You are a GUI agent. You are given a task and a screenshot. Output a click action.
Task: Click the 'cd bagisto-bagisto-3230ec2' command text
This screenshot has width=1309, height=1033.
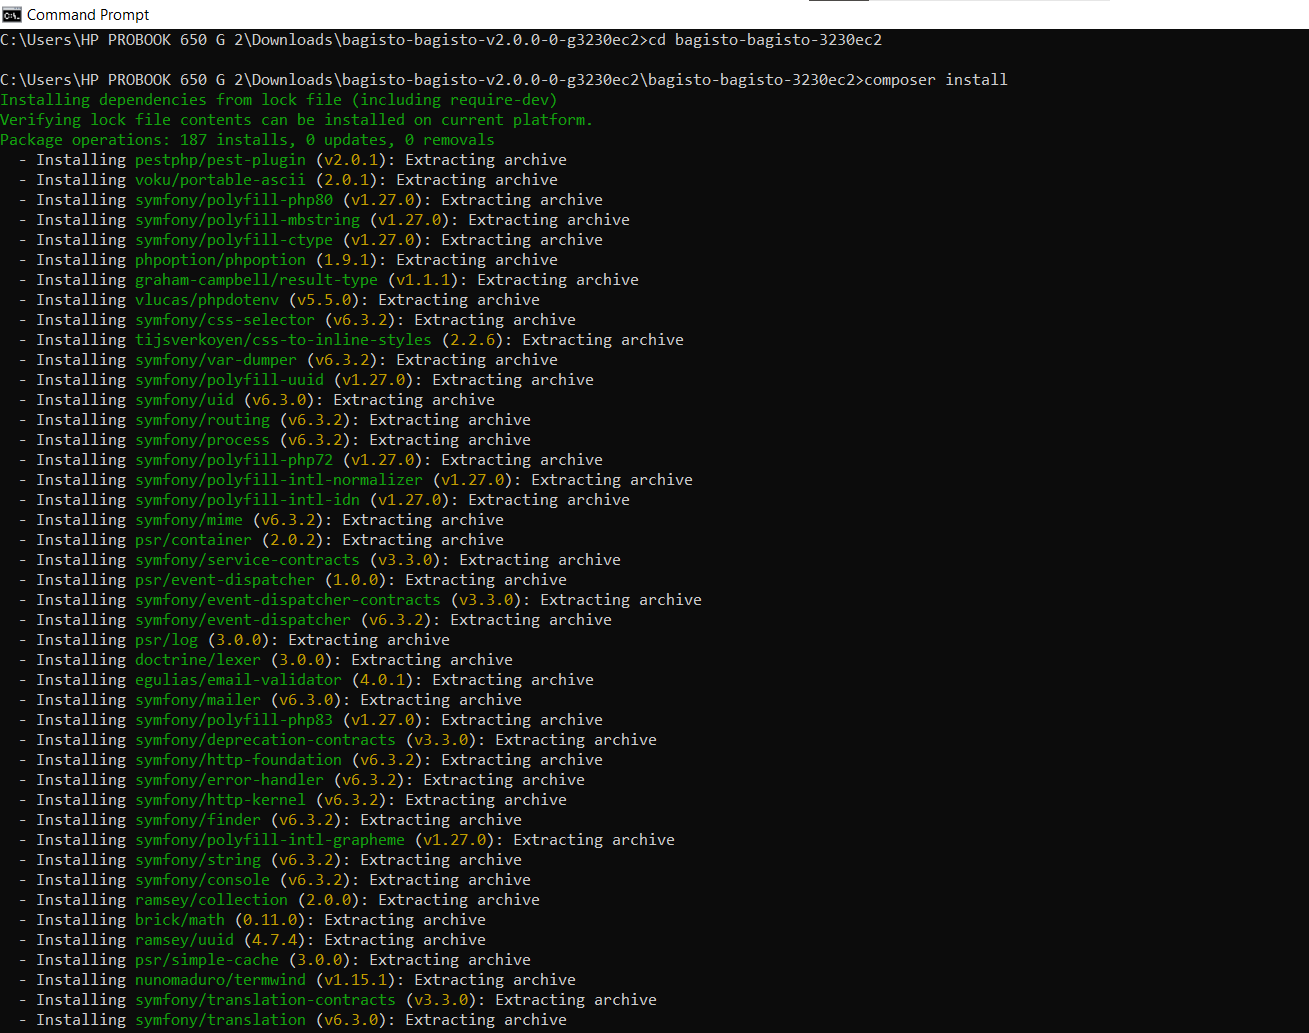(x=765, y=40)
